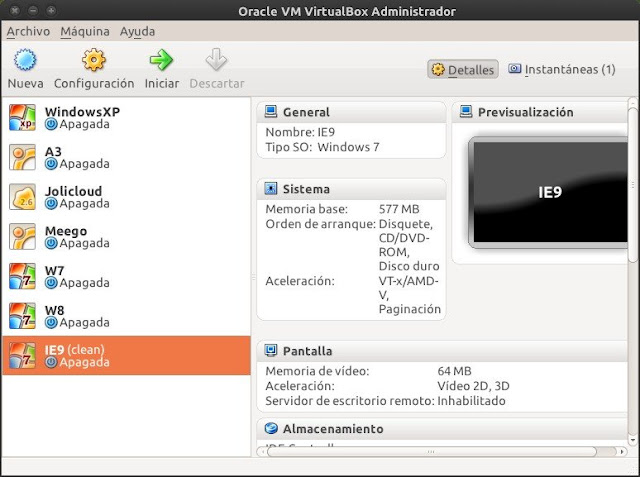Click the Jolicloud Apagada power icon
The image size is (640, 477).
point(51,203)
